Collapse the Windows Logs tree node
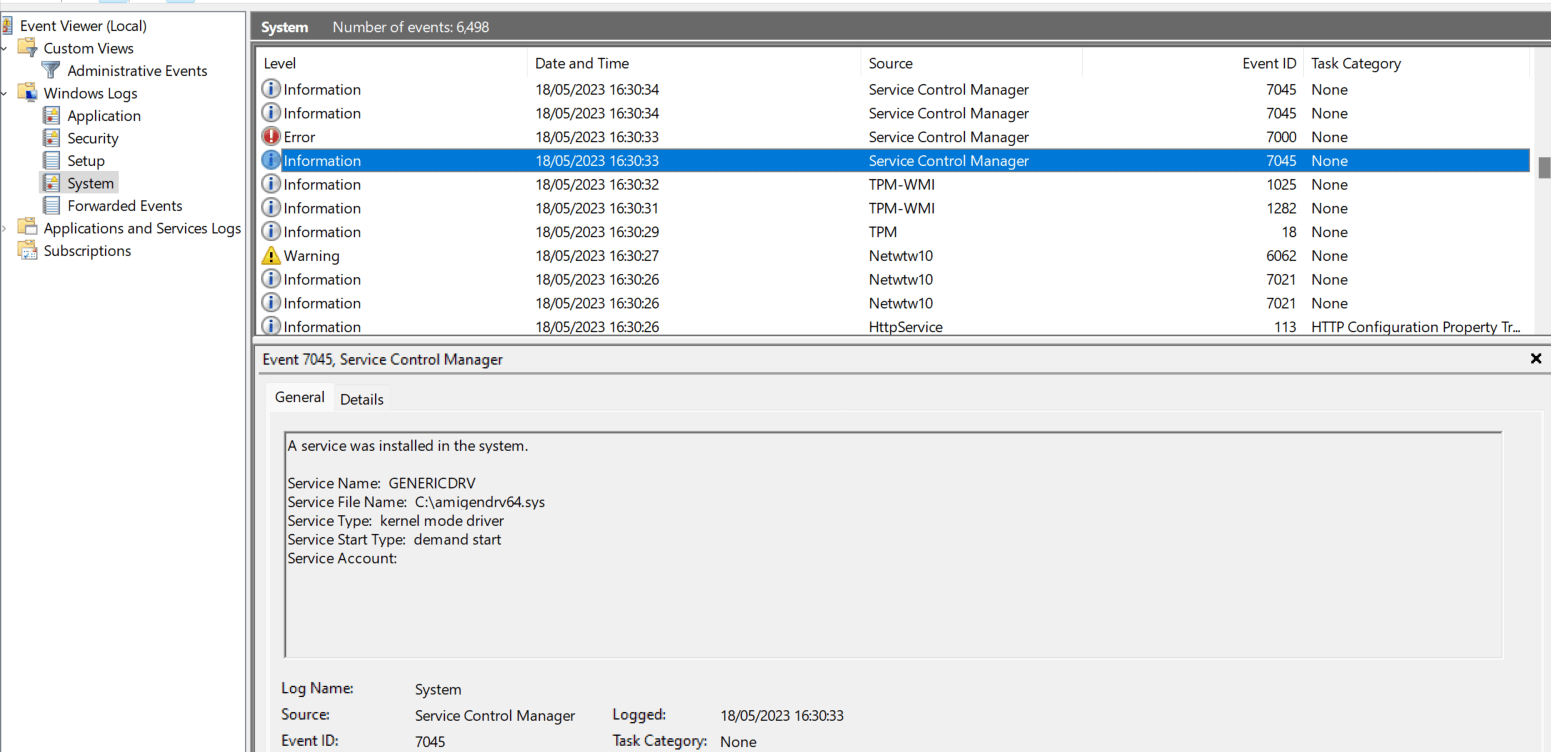Image resolution: width=1551 pixels, height=752 pixels. pyautogui.click(x=6, y=93)
